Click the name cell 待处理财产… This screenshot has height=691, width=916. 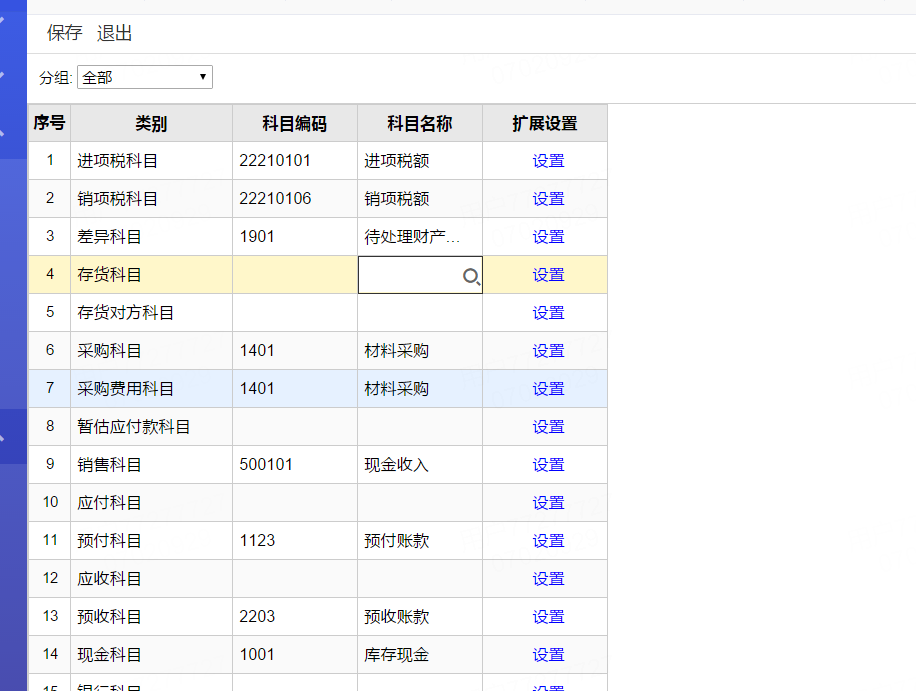420,237
